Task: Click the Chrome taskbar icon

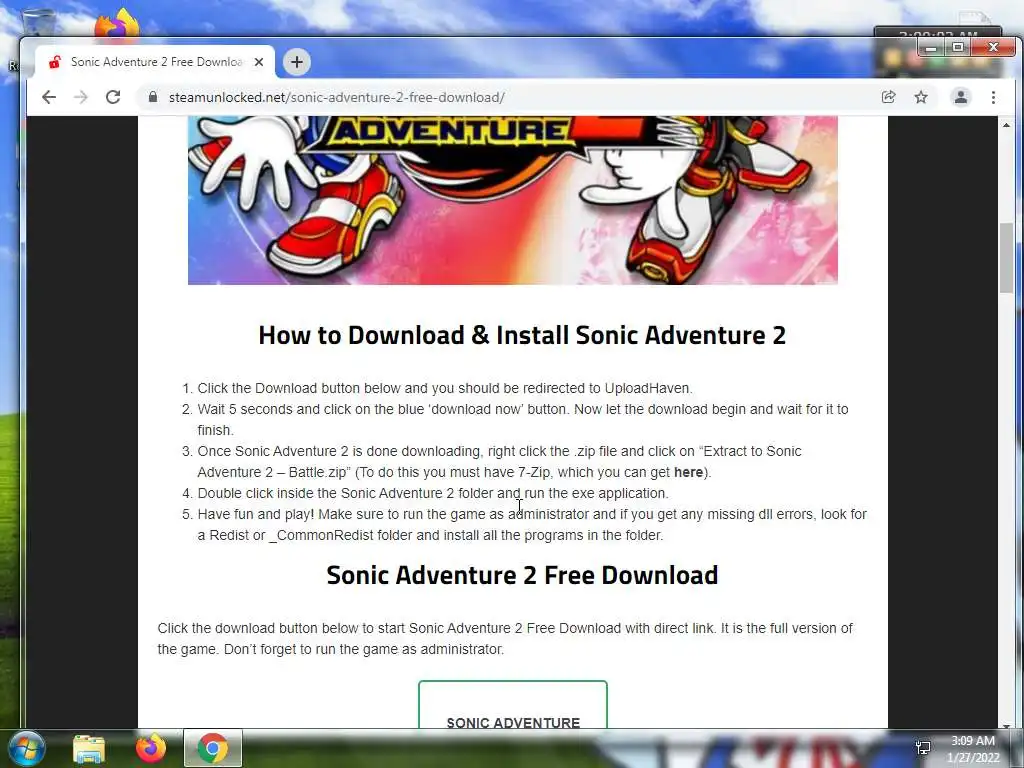Action: [213, 748]
